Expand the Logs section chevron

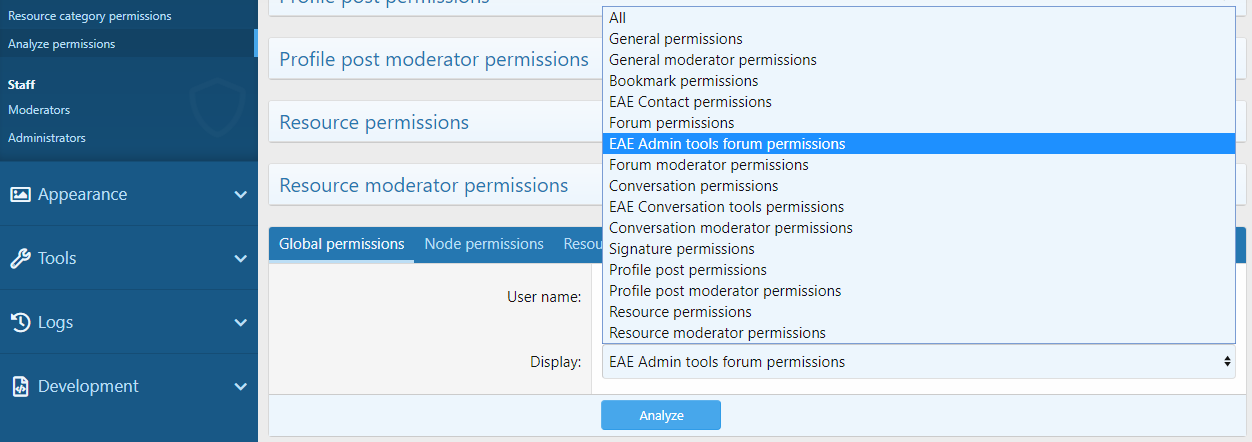[240, 322]
